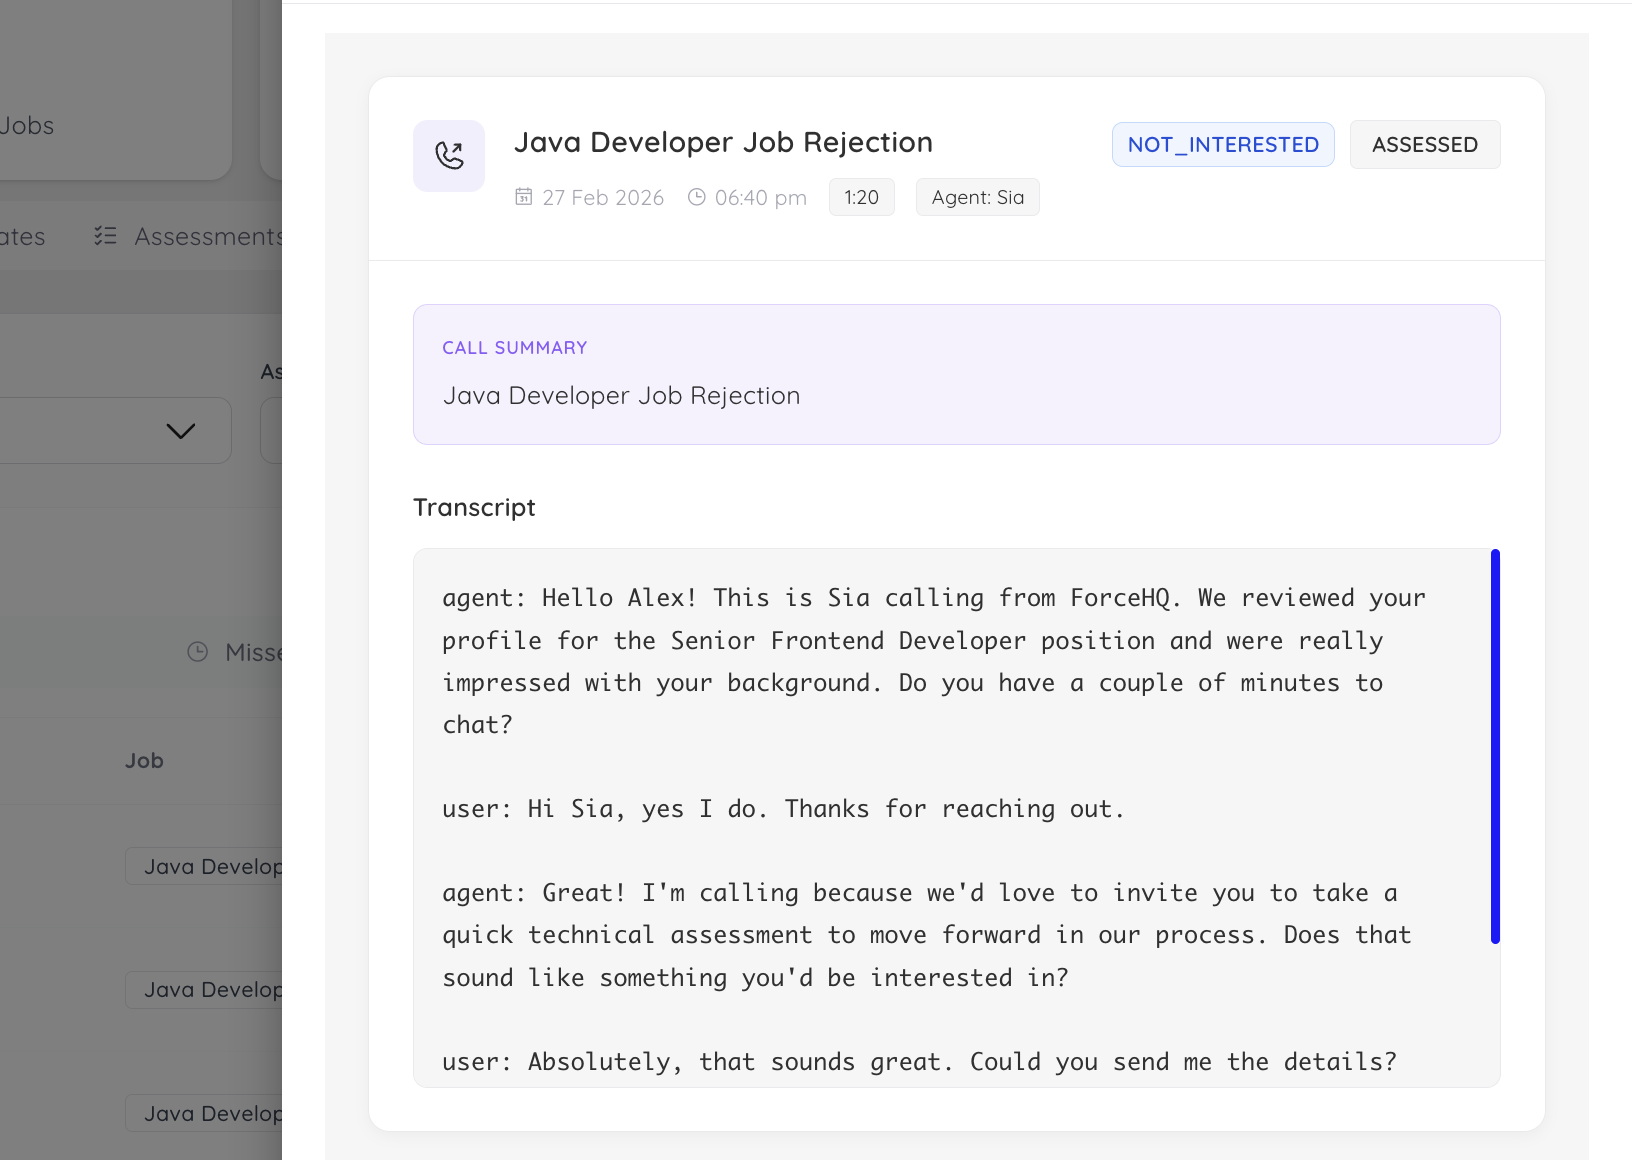Click the Agent: Sia chip

978,197
